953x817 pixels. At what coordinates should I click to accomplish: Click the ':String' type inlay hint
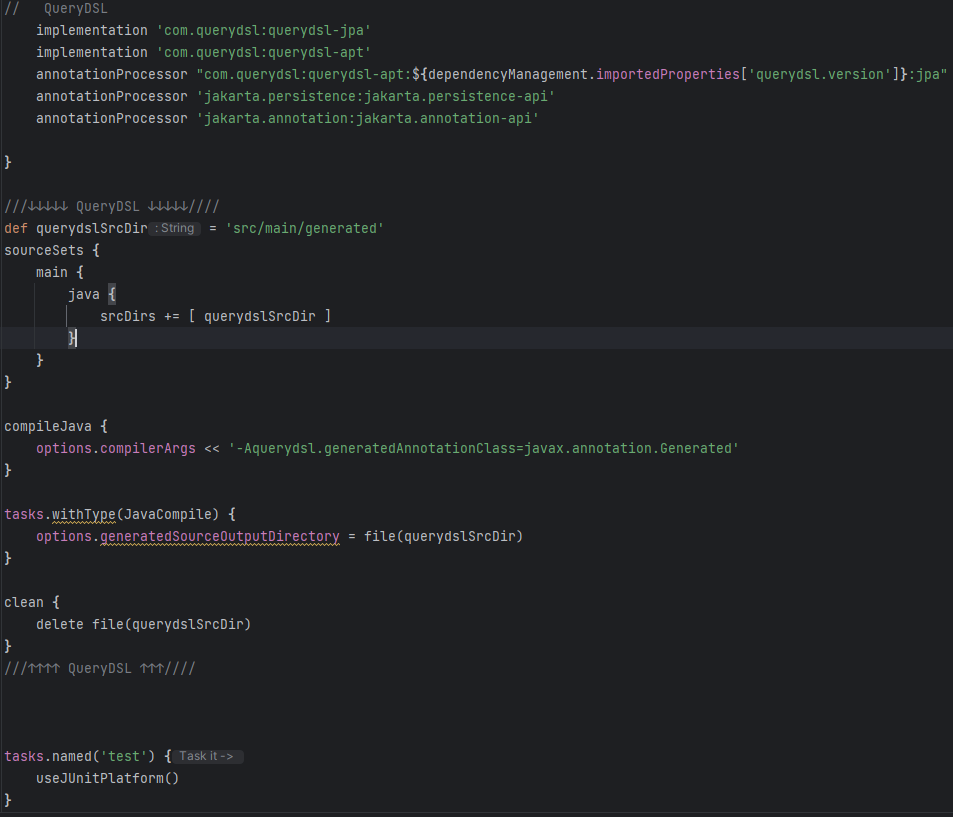pos(174,229)
